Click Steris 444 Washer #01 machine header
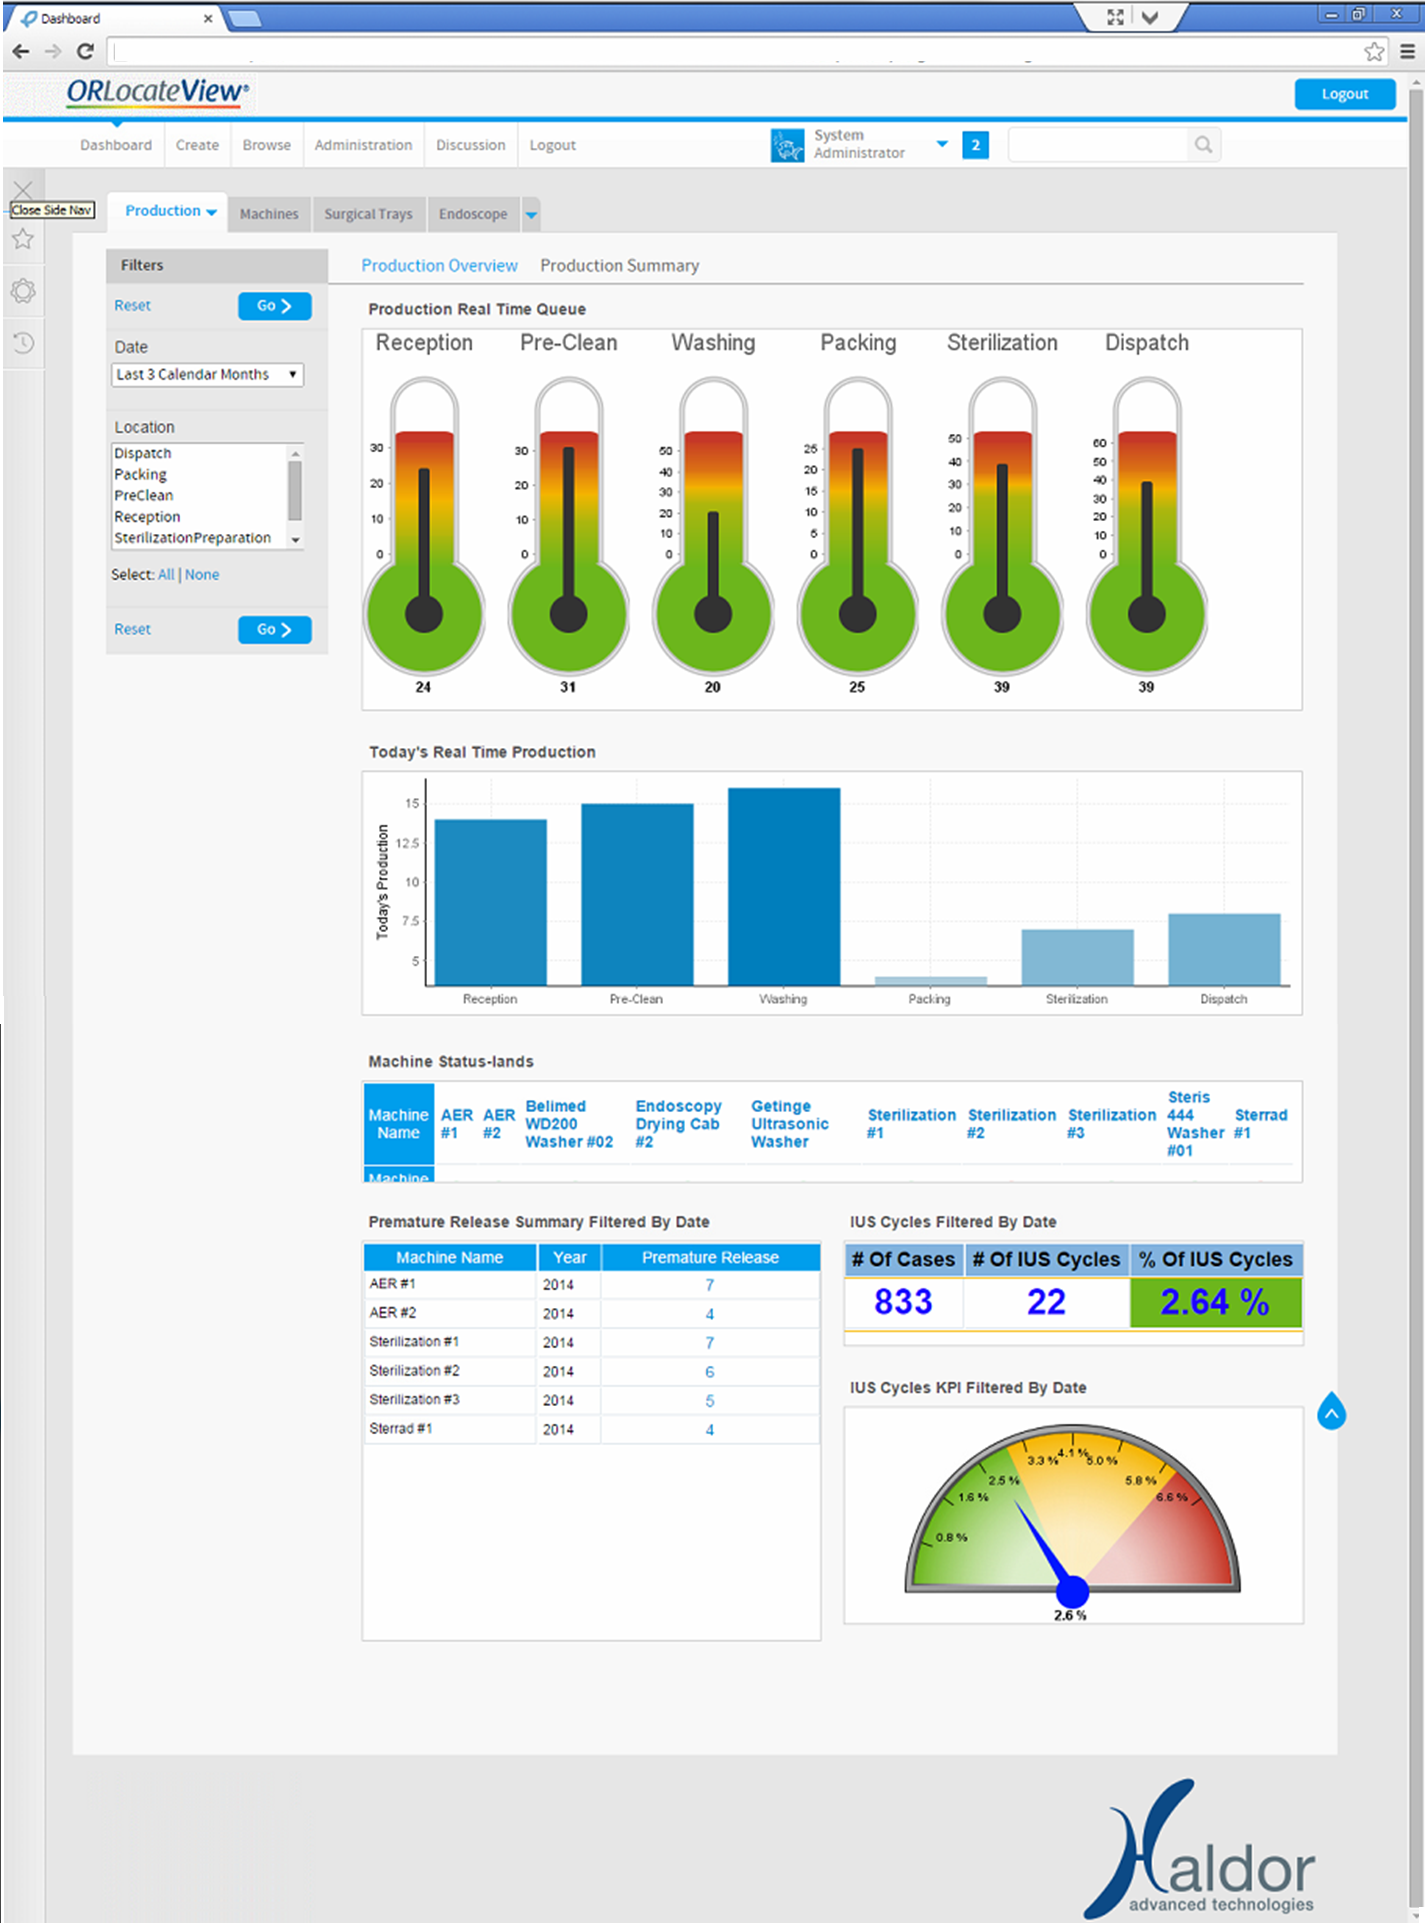1425x1923 pixels. 1195,1124
